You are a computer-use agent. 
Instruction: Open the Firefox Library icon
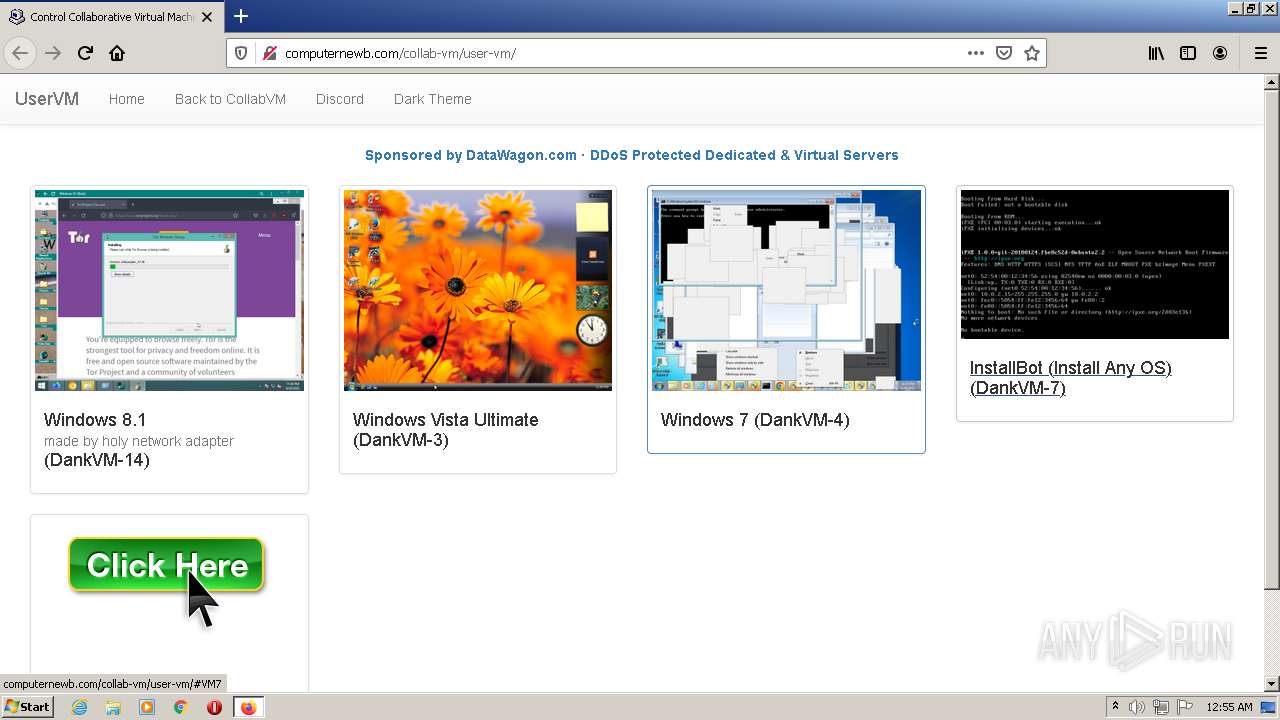click(x=1156, y=53)
